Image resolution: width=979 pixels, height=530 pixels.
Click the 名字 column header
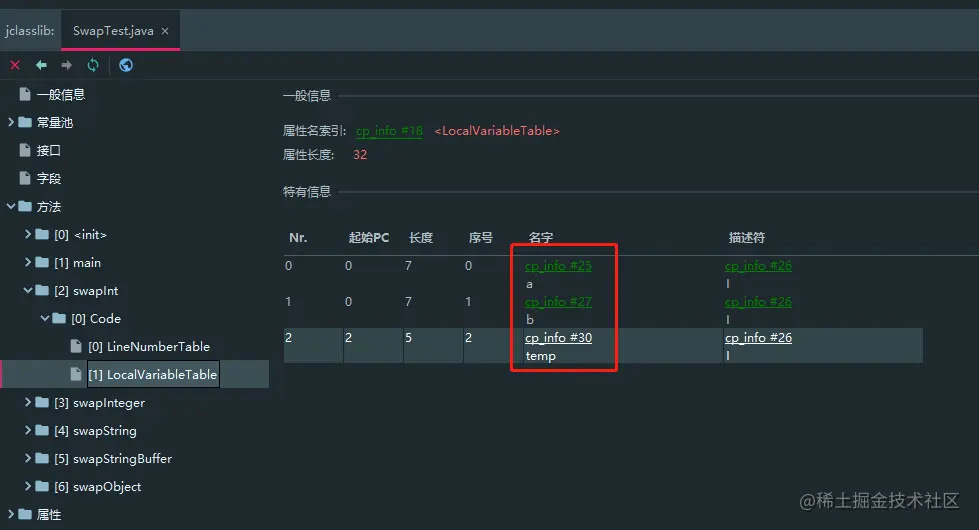(541, 237)
